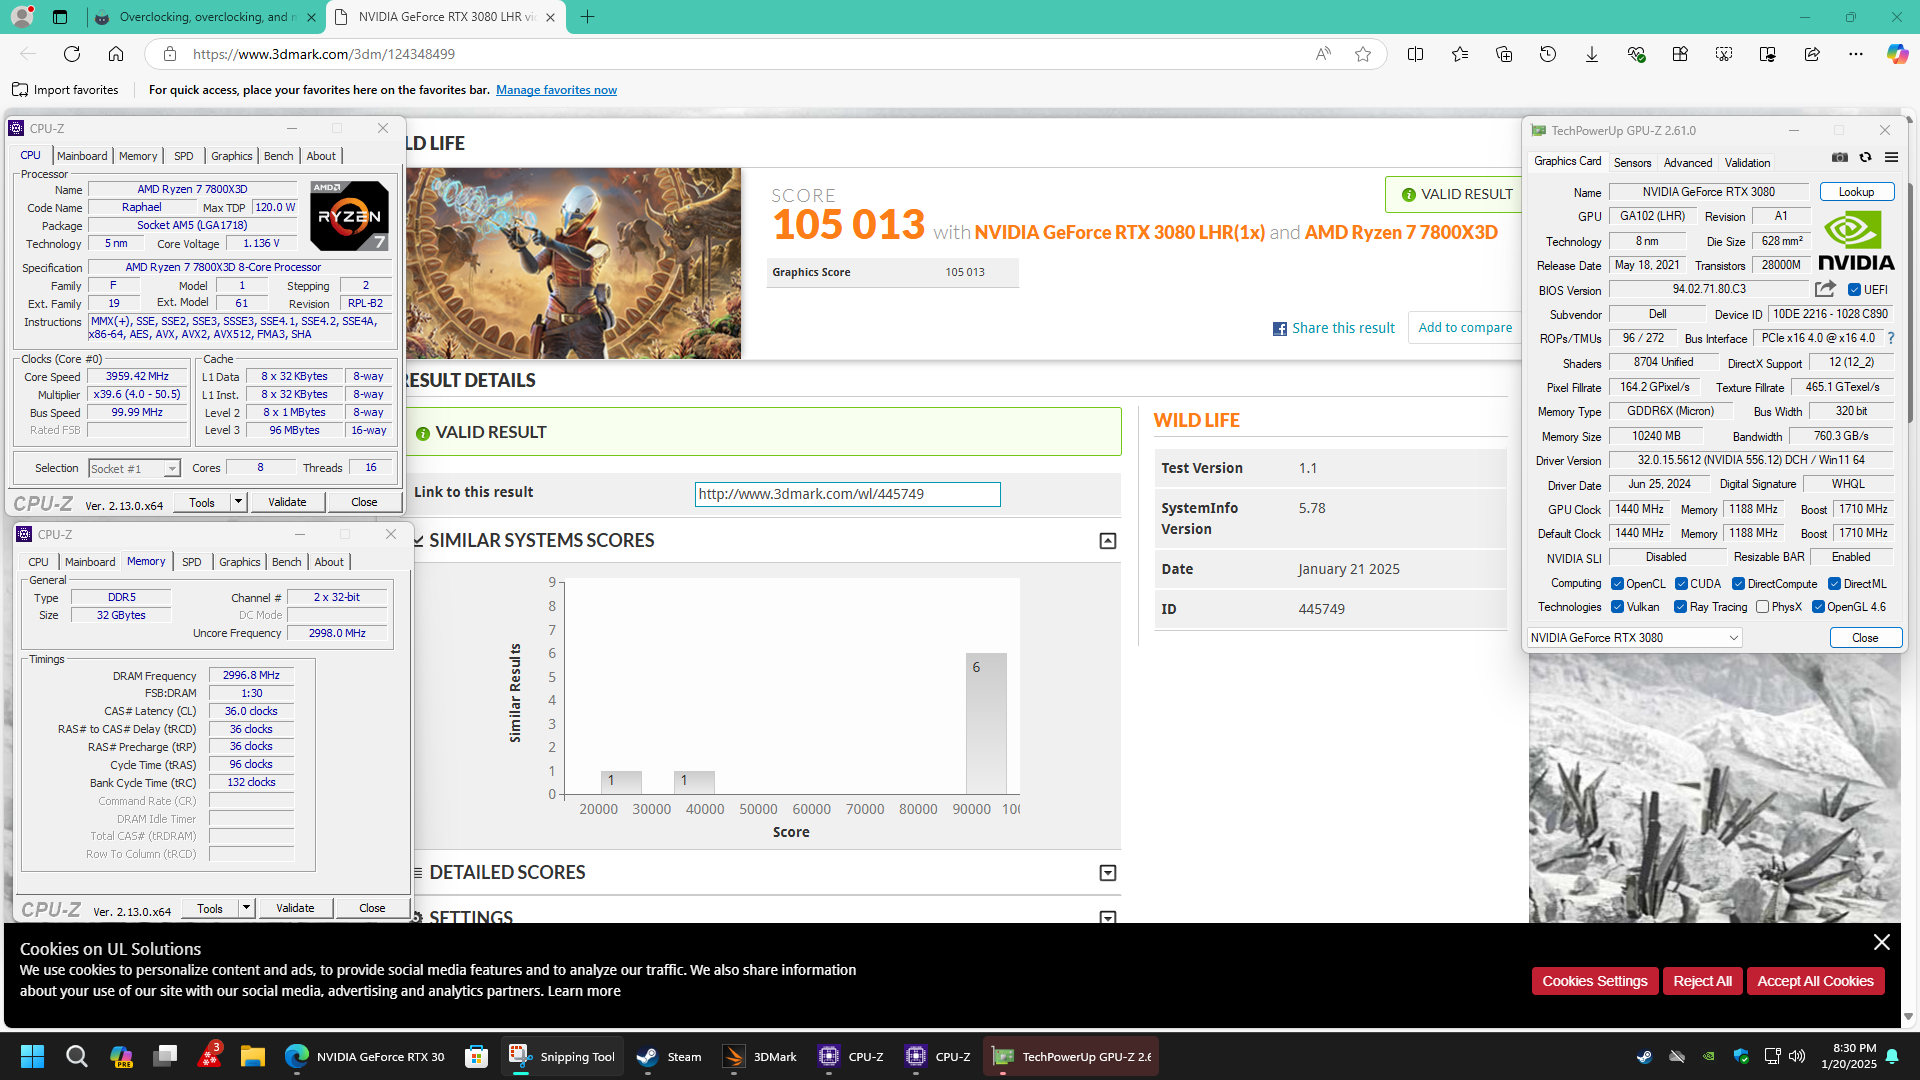Click Accept All Cookies button
This screenshot has height=1080, width=1920.
pos(1815,981)
